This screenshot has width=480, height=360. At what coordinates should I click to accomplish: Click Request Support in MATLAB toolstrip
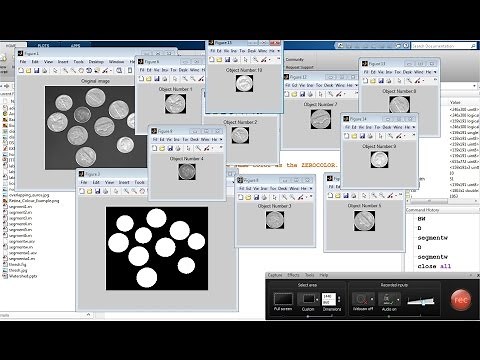(x=300, y=67)
